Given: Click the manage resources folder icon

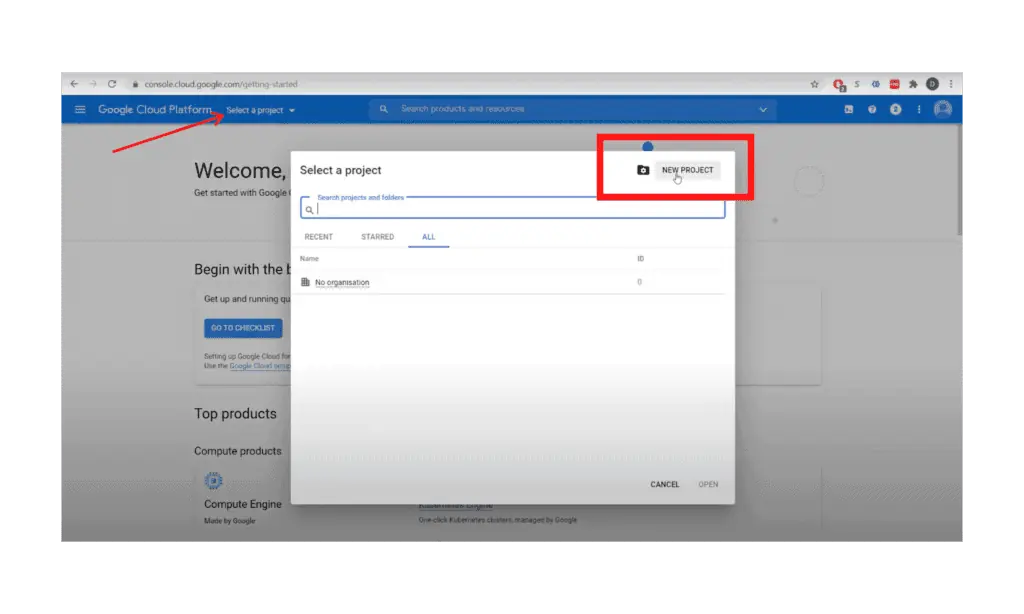Looking at the screenshot, I should click(x=643, y=170).
